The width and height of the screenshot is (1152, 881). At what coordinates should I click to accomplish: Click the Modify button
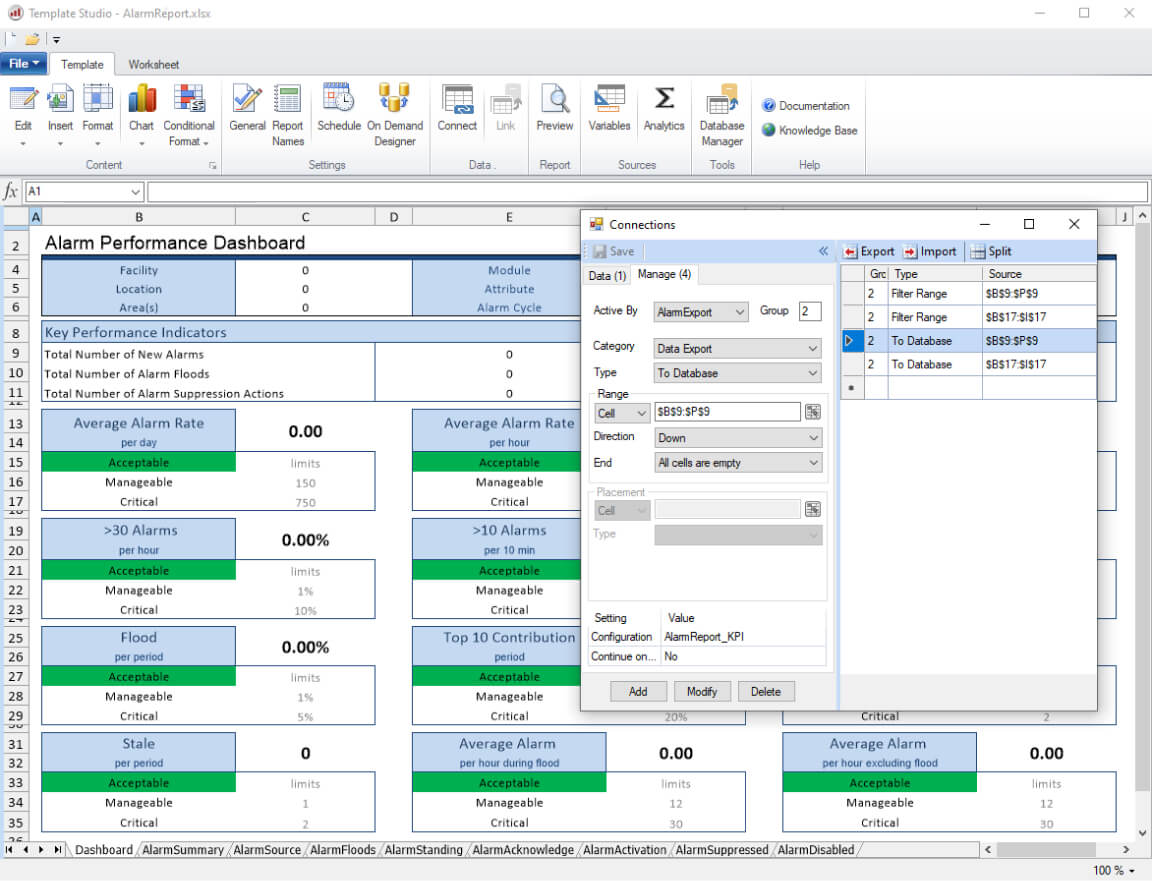(x=701, y=691)
